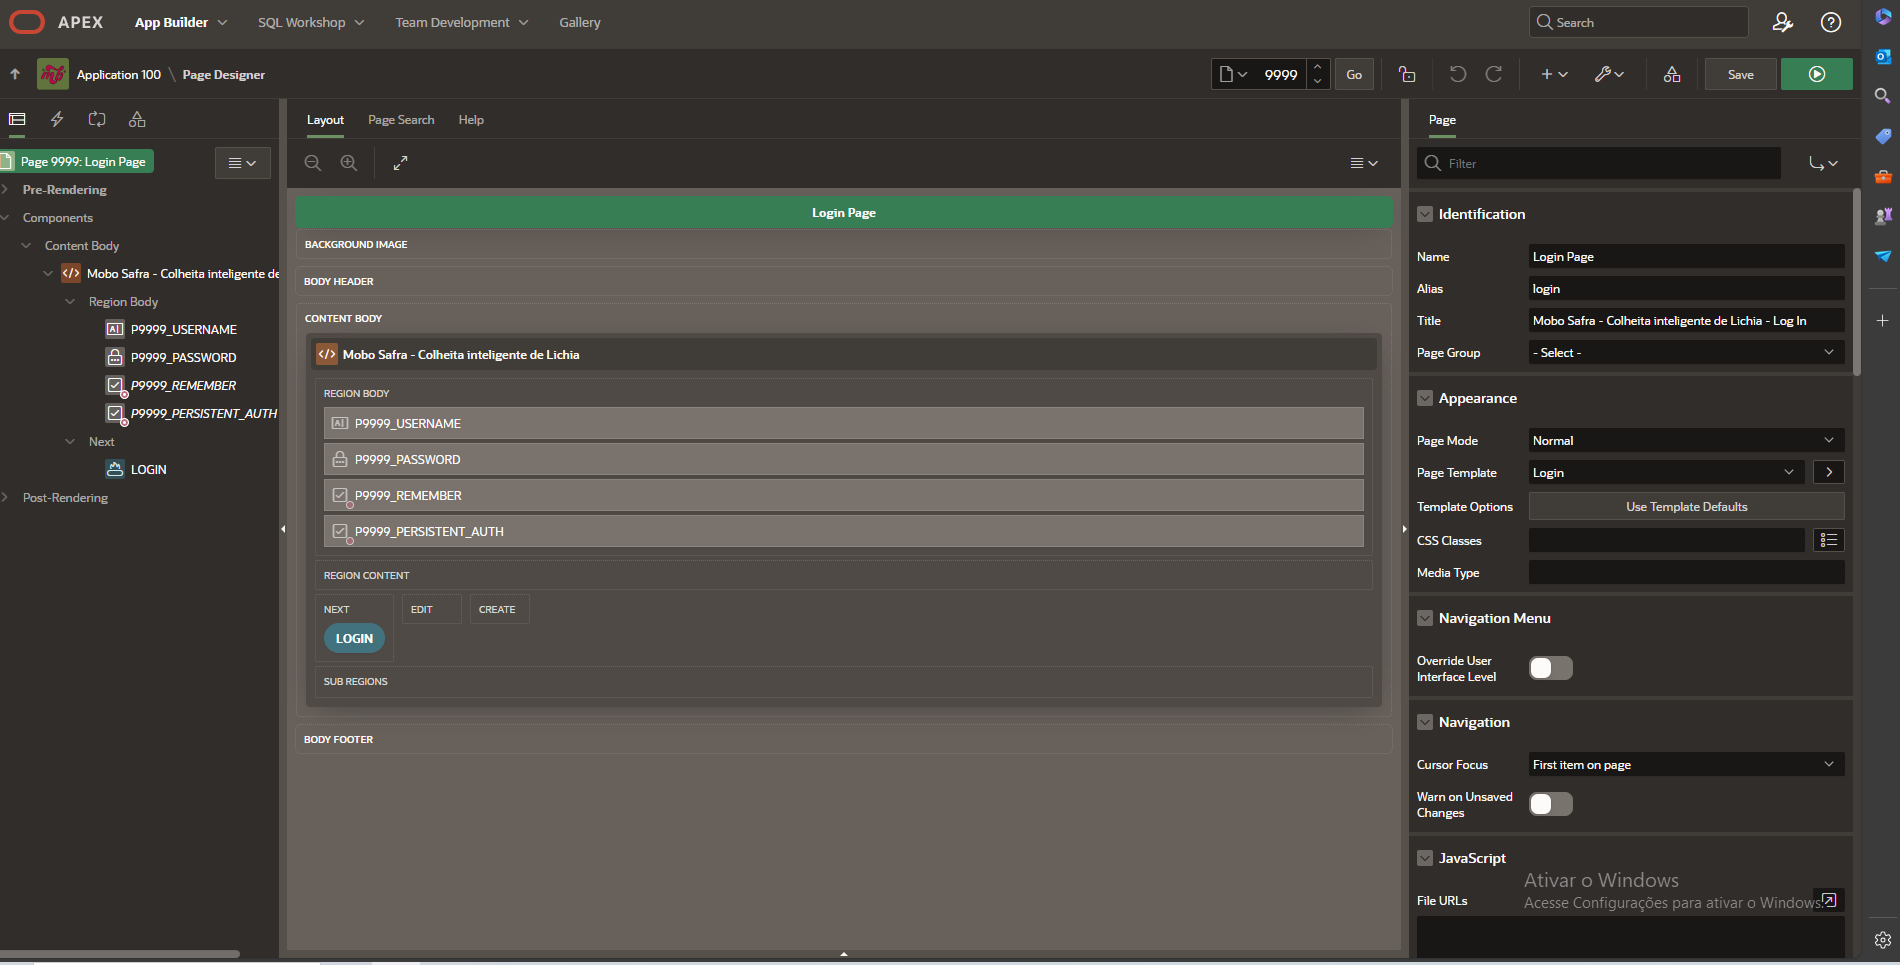Click the browser sidebar search icon
This screenshot has height=965, width=1900.
point(1883,96)
